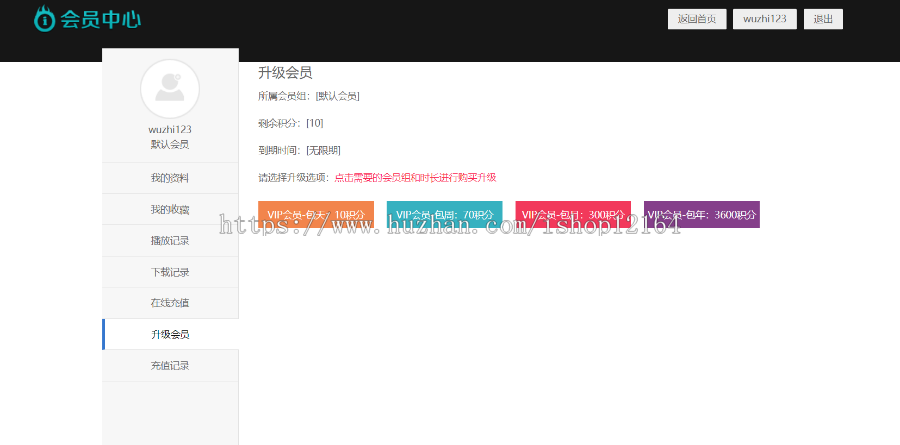Select 在线充值 in the sidebar

(170, 303)
